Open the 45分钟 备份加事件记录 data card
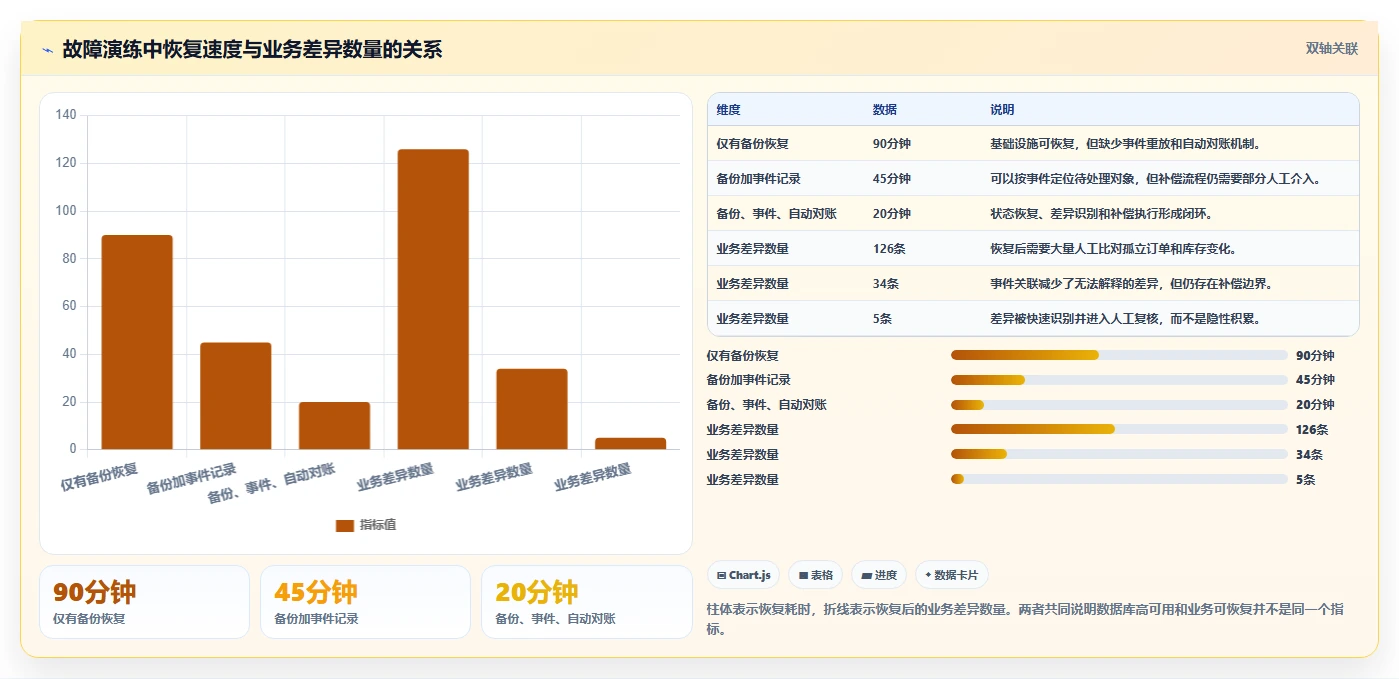 [365, 602]
